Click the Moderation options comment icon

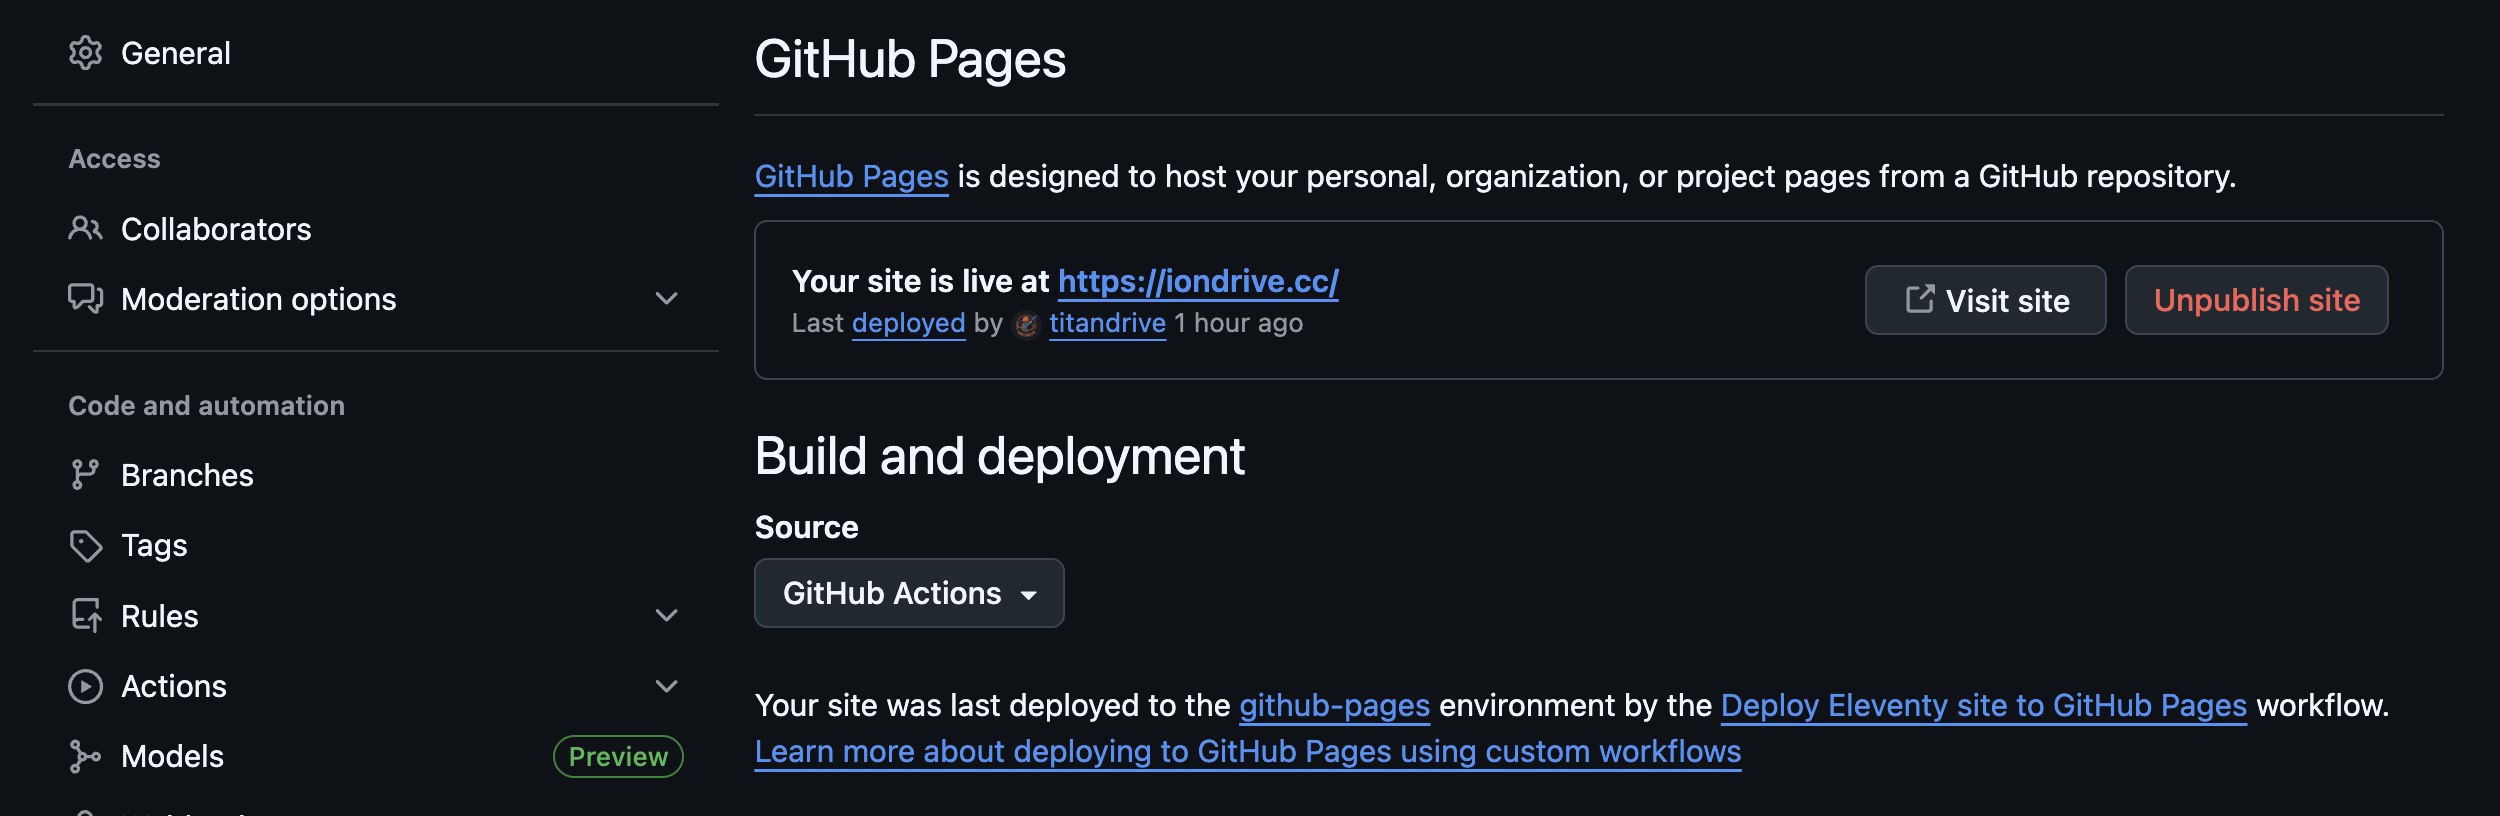85,299
